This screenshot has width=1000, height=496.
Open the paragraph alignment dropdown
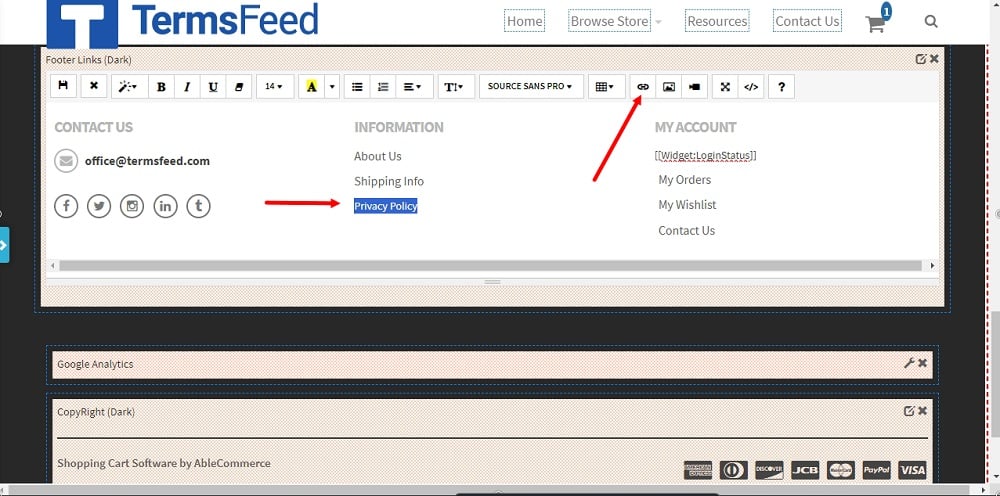tap(414, 87)
